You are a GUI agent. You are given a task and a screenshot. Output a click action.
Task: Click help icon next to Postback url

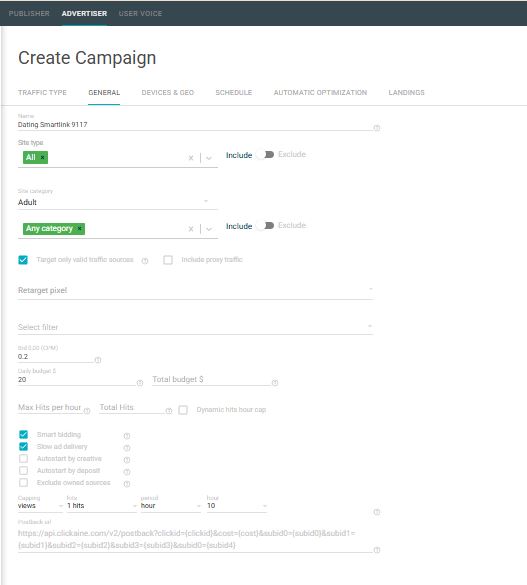point(377,550)
